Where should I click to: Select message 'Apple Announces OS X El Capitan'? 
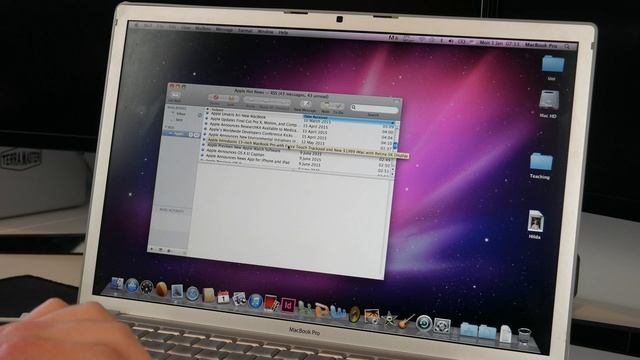pyautogui.click(x=235, y=153)
